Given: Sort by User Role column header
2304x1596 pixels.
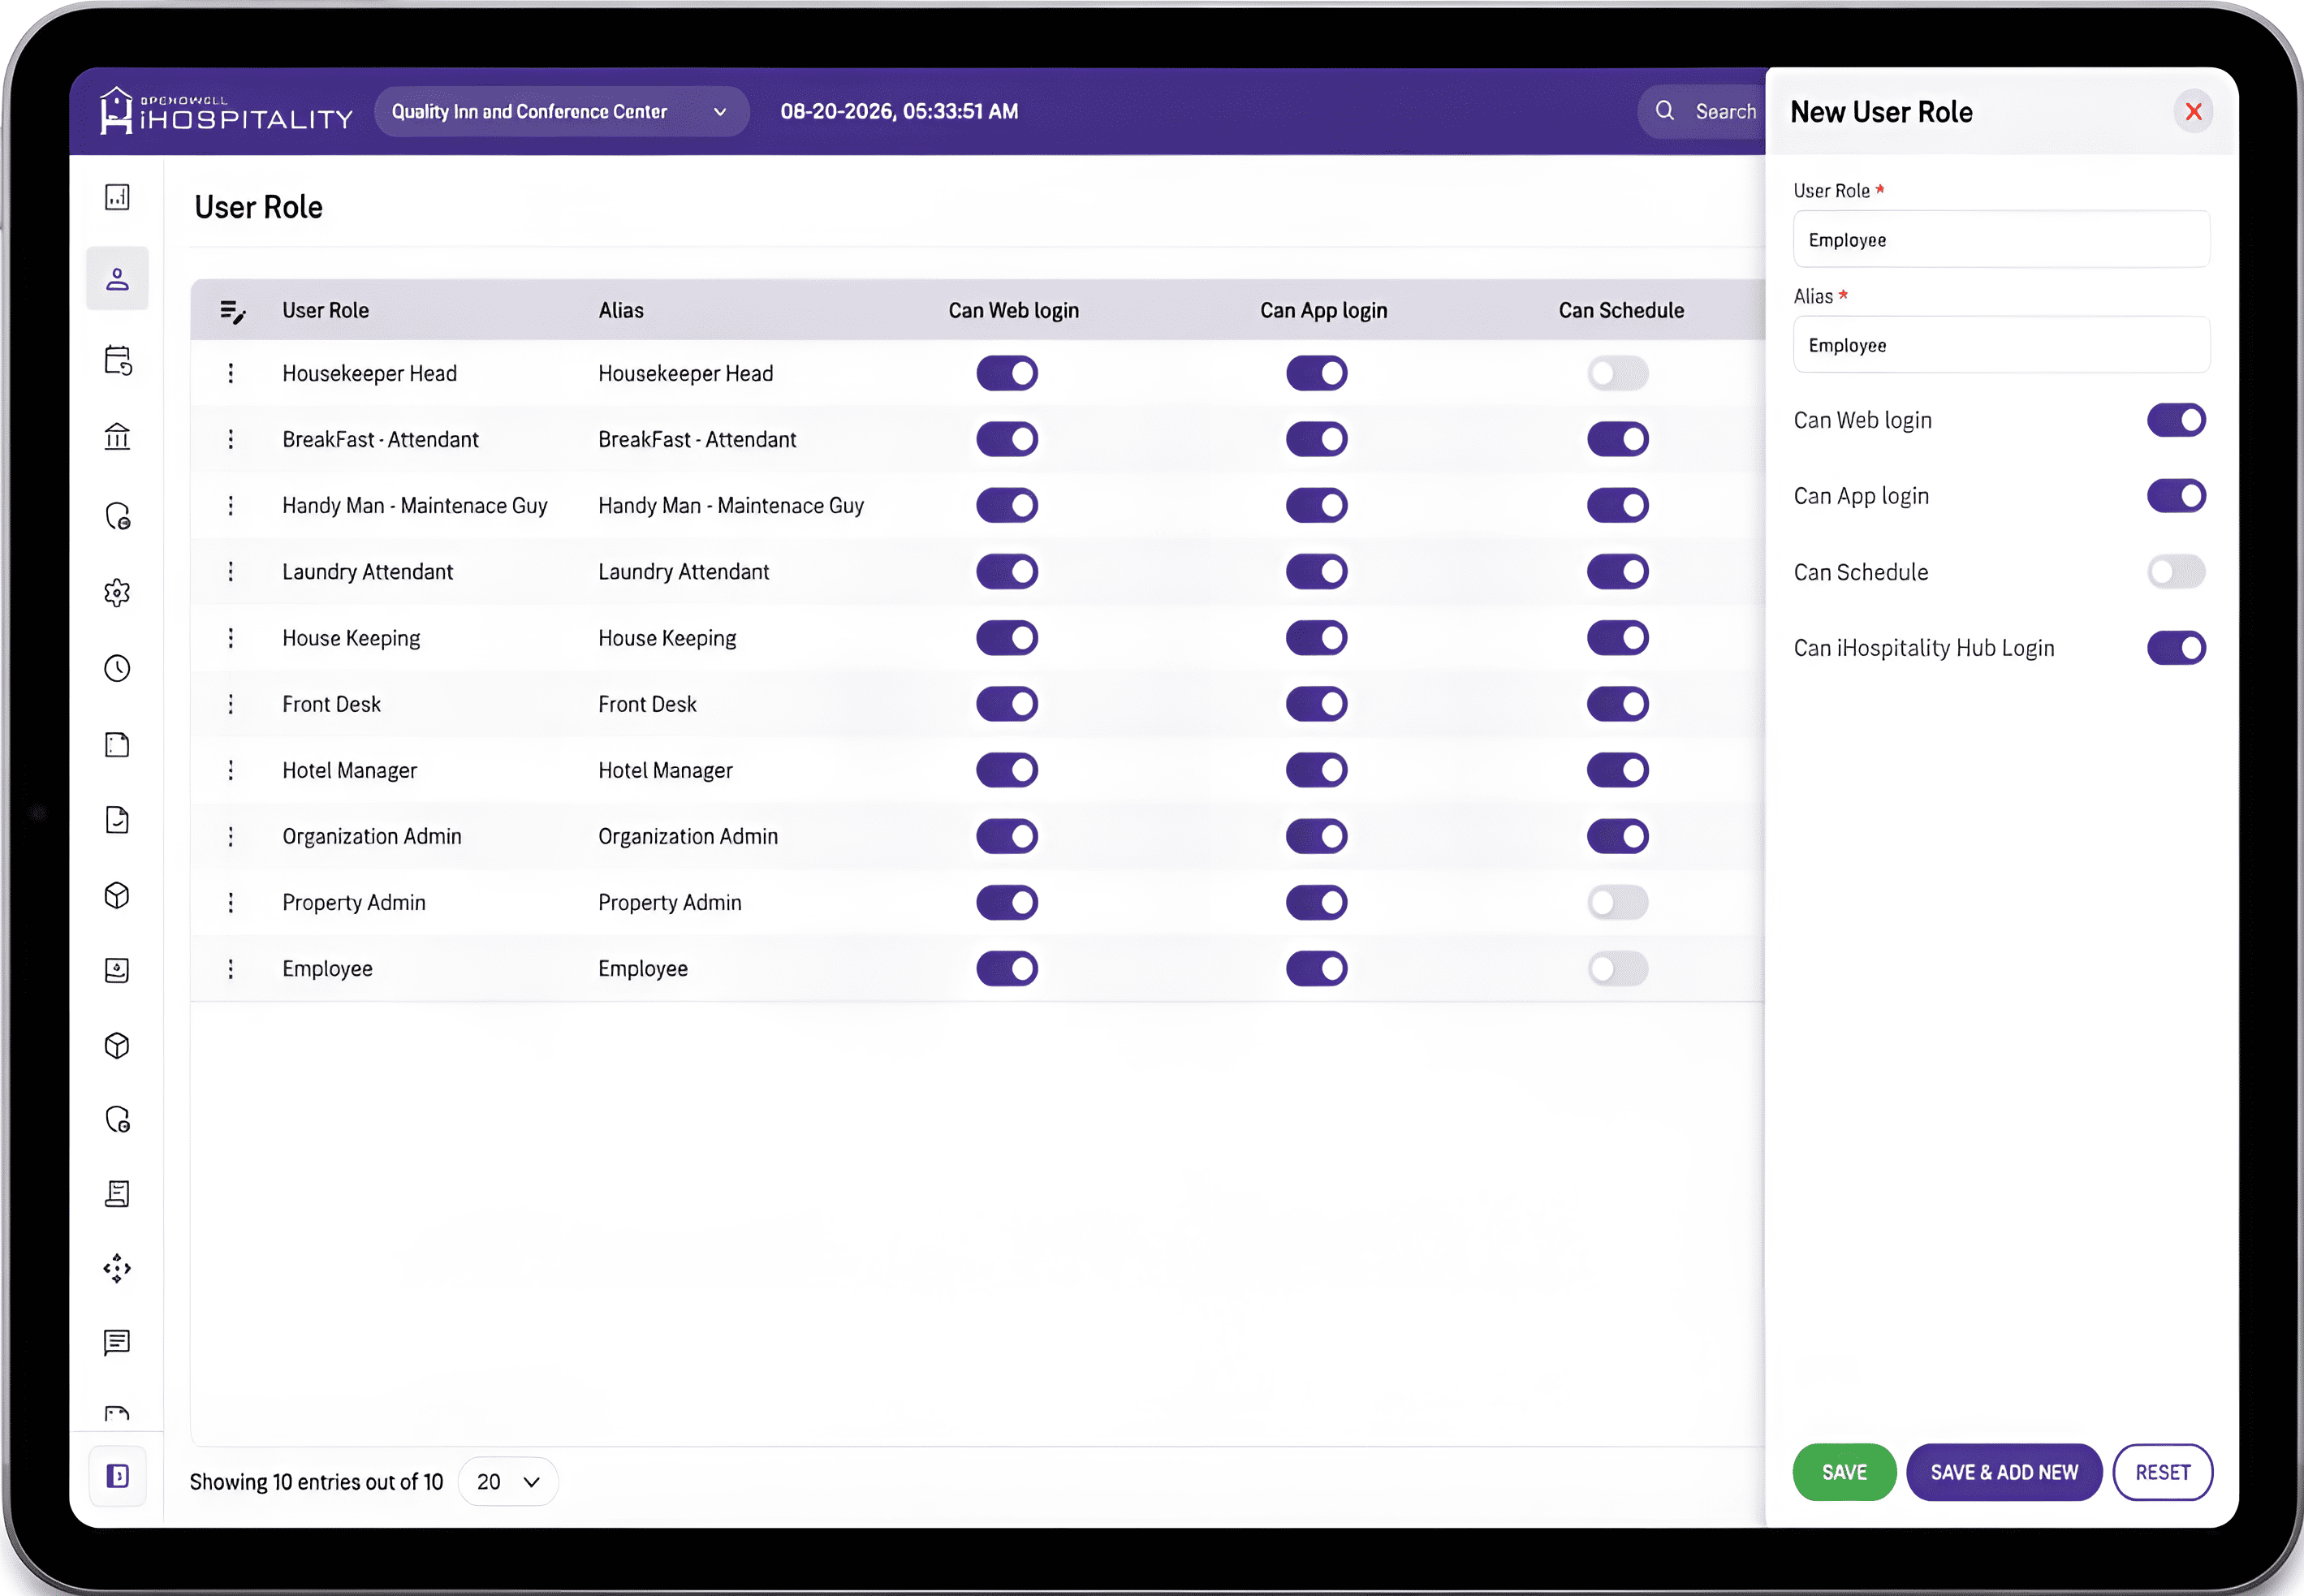Looking at the screenshot, I should [x=326, y=310].
